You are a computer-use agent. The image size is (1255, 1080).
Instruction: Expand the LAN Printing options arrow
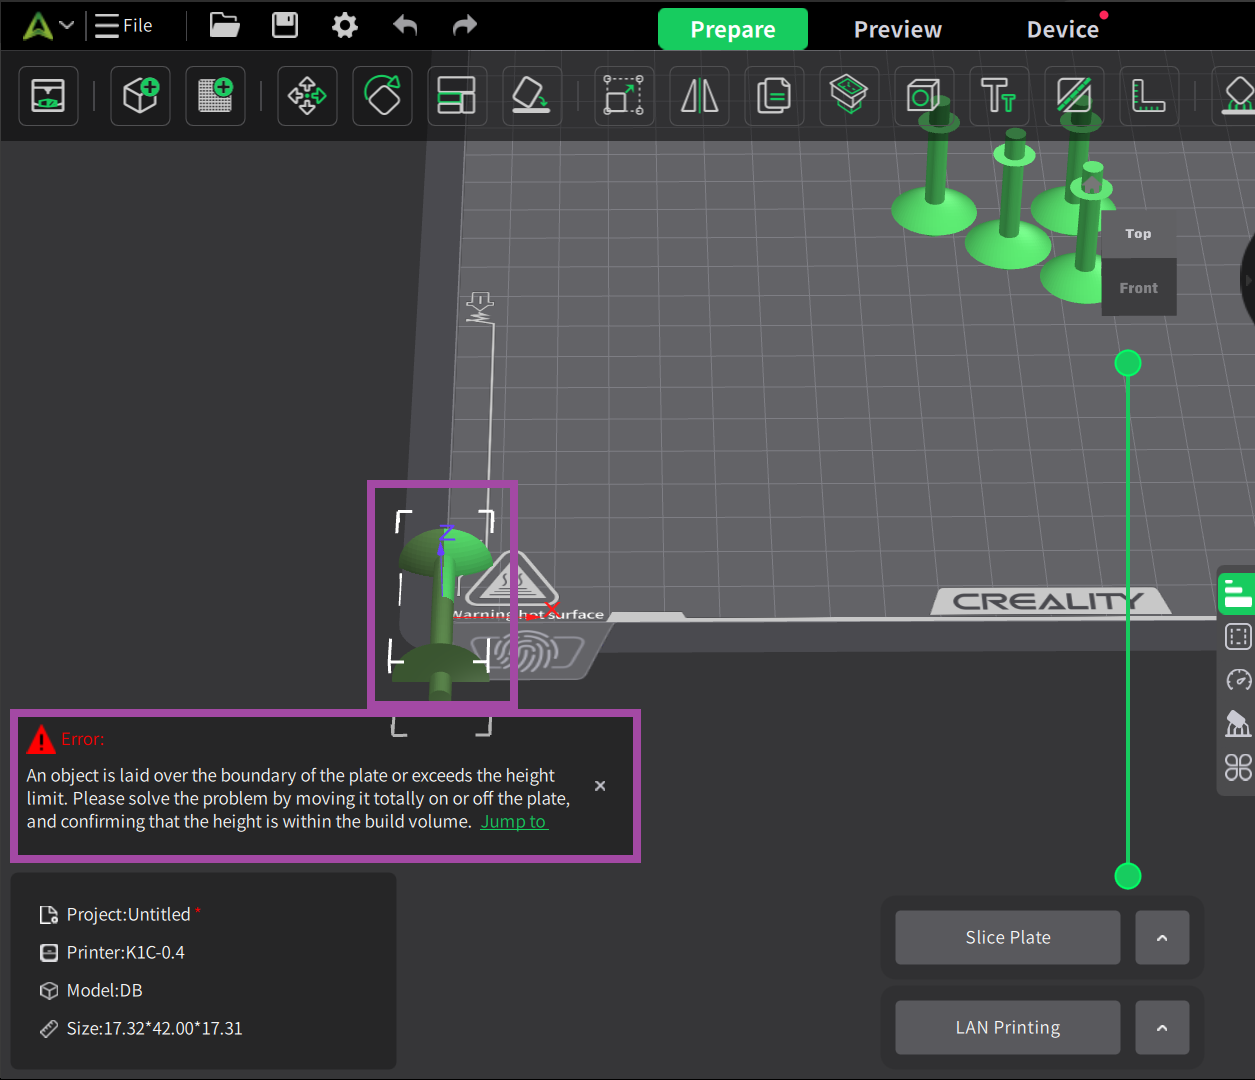pos(1162,1028)
